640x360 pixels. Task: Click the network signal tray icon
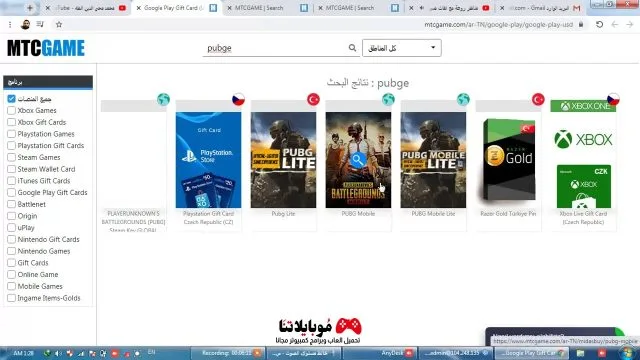click(x=81, y=353)
